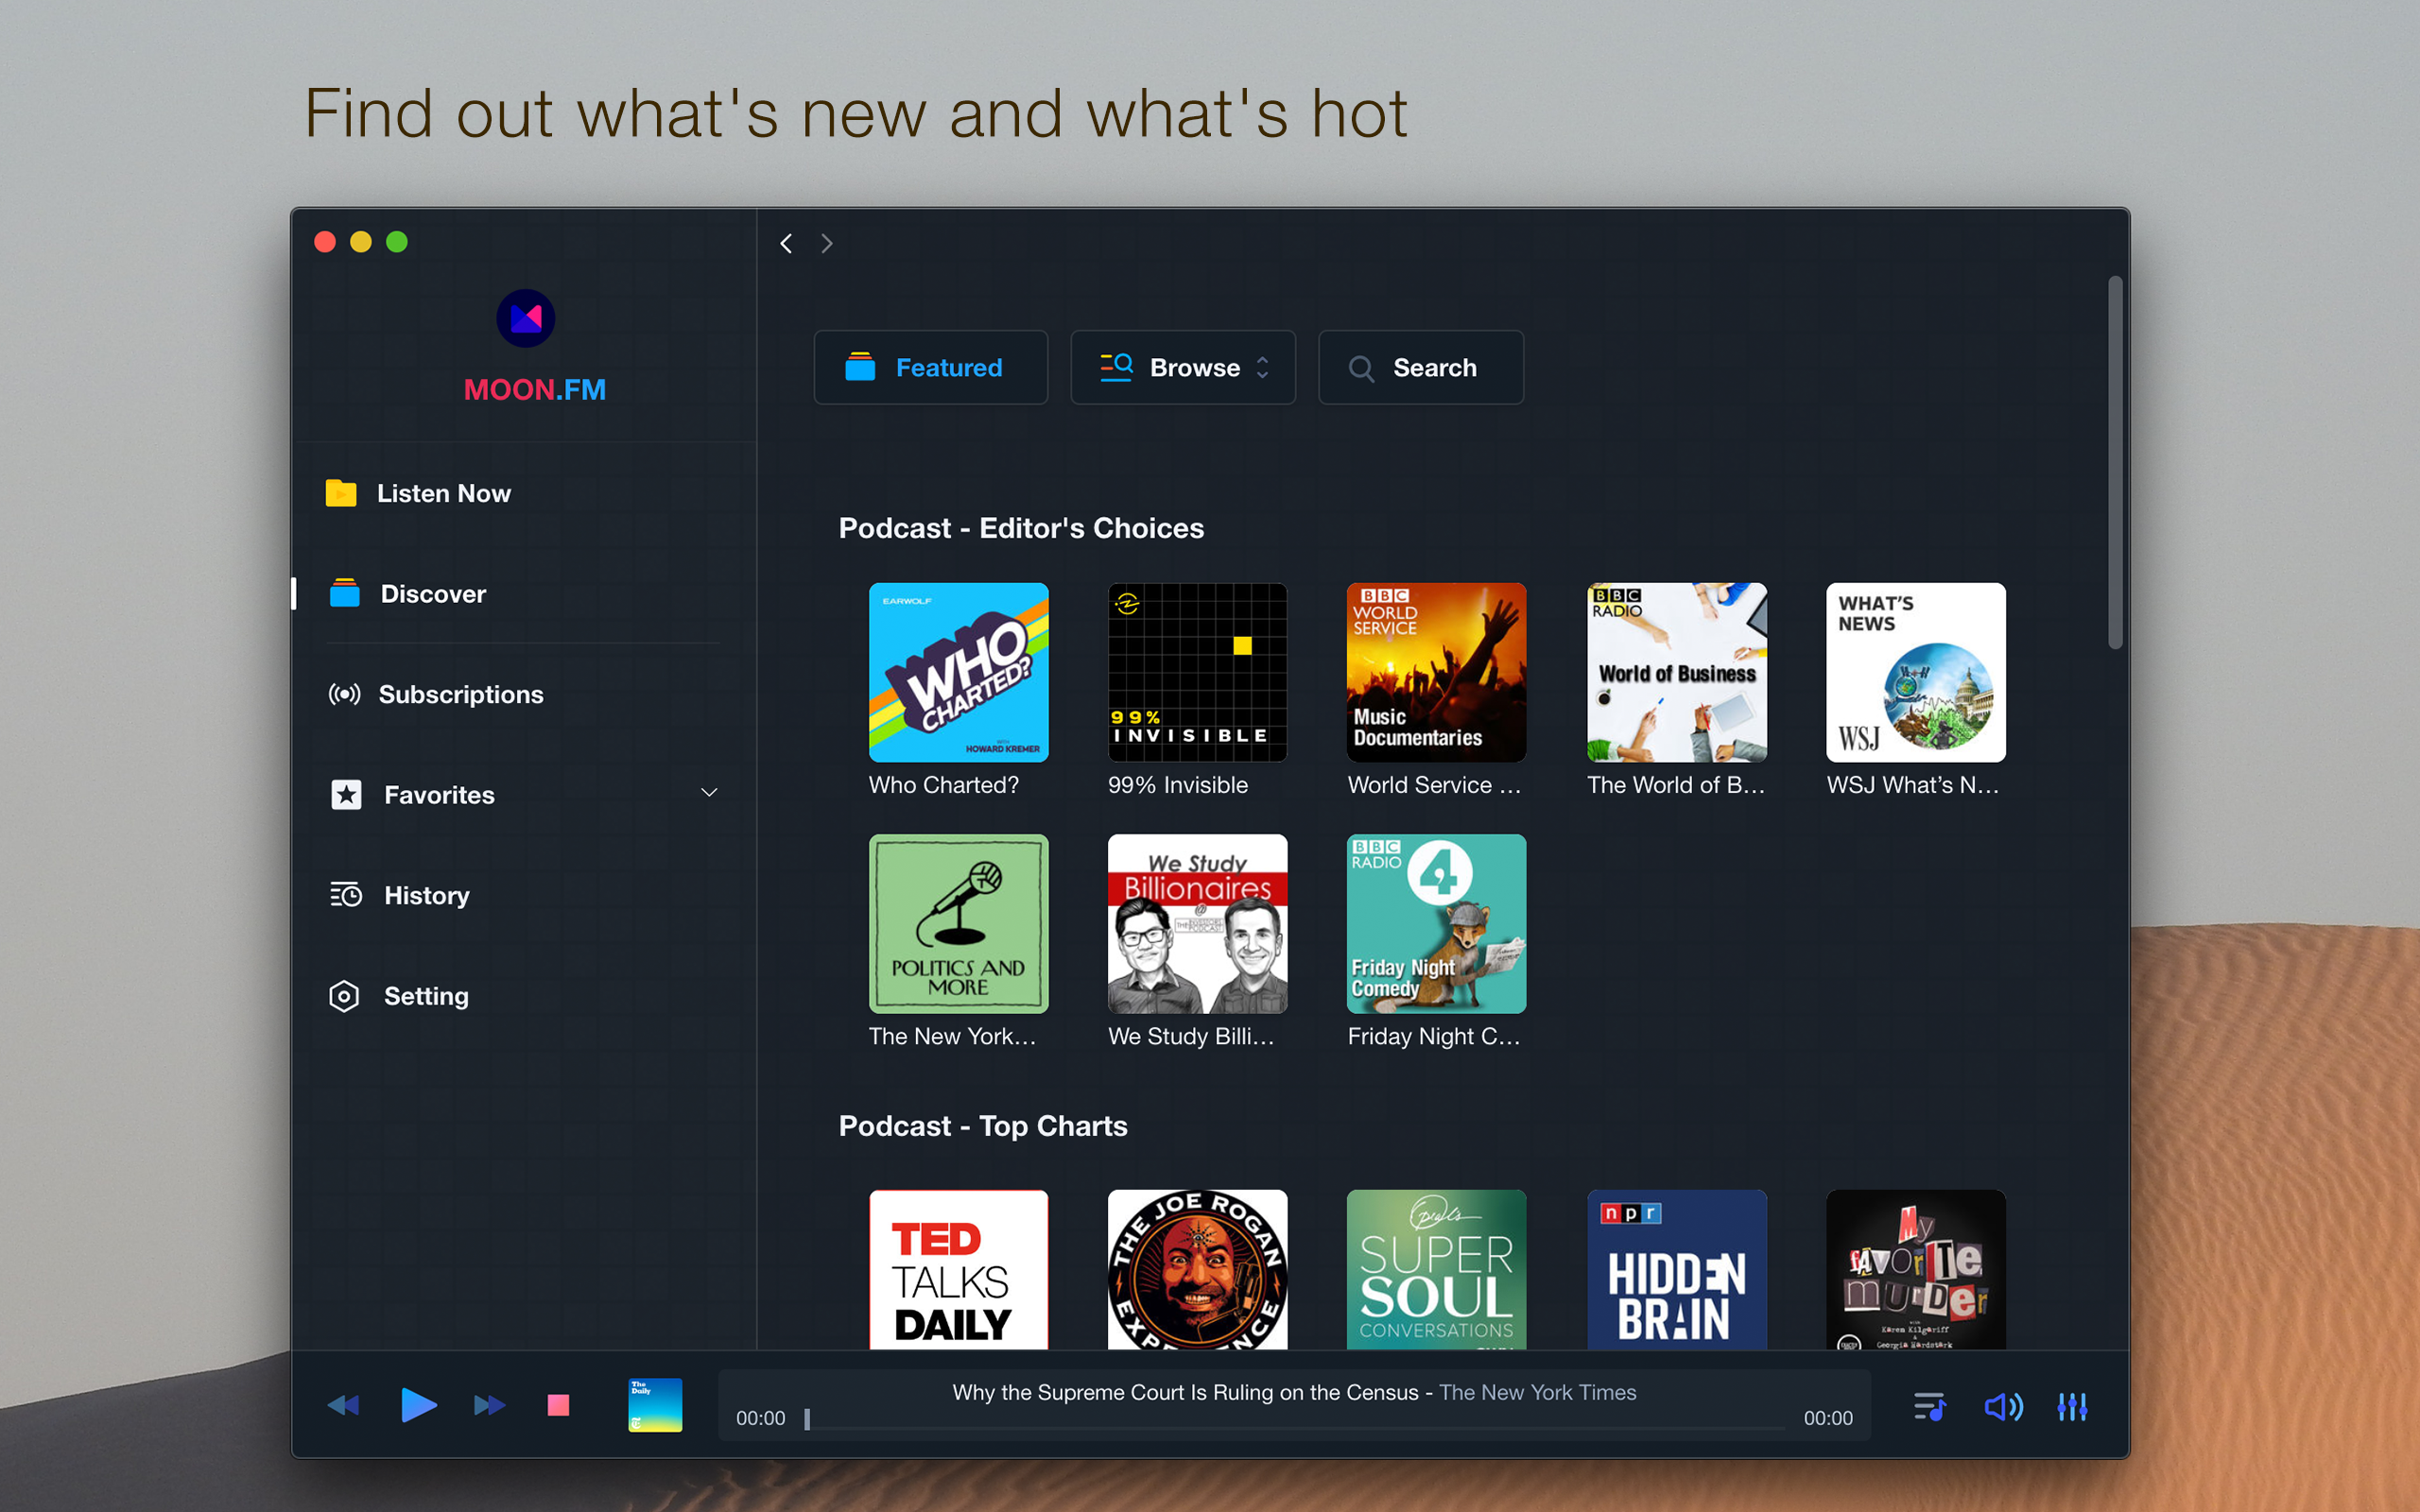The image size is (2420, 1512).
Task: Toggle playback with the Play button
Action: pyautogui.click(x=419, y=1405)
